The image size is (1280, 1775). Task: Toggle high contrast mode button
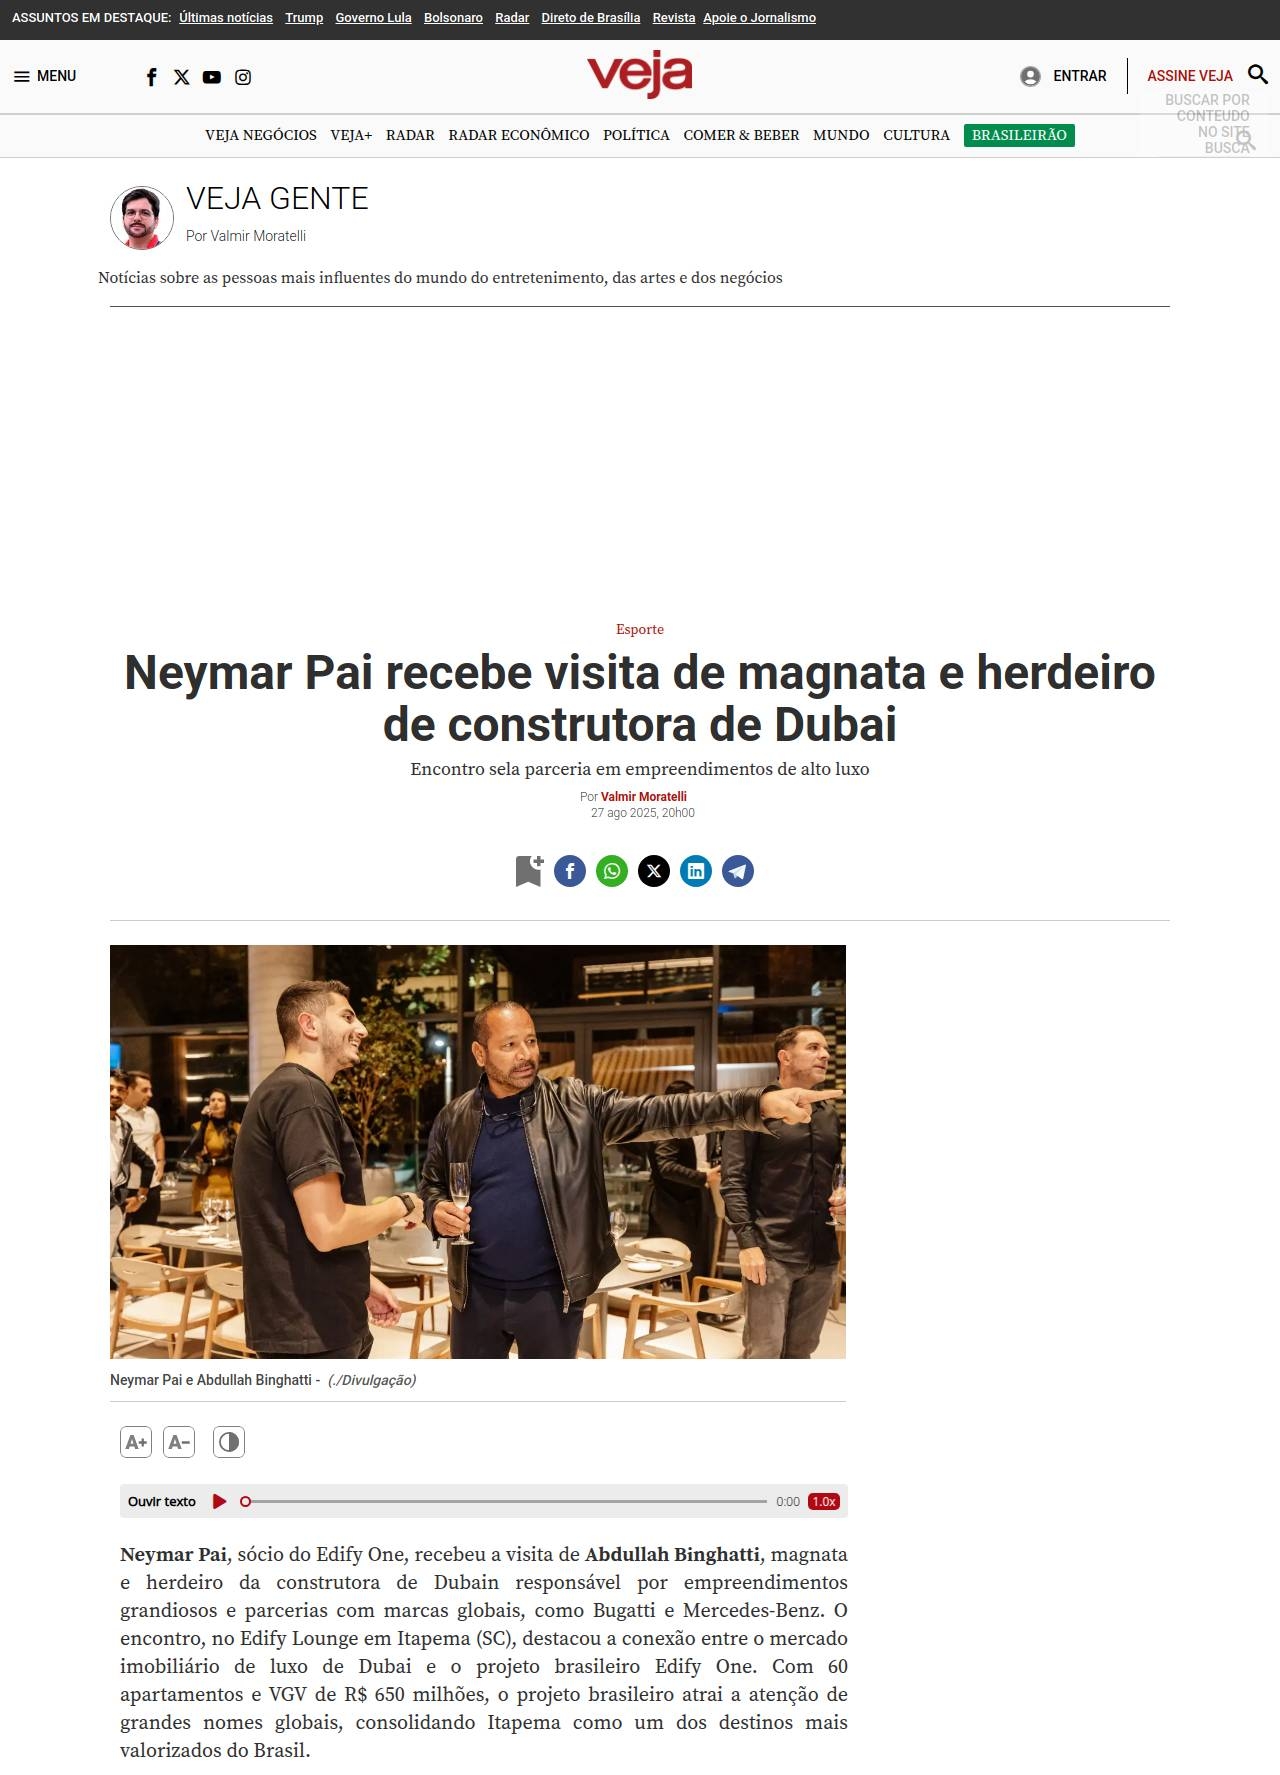[x=229, y=1442]
